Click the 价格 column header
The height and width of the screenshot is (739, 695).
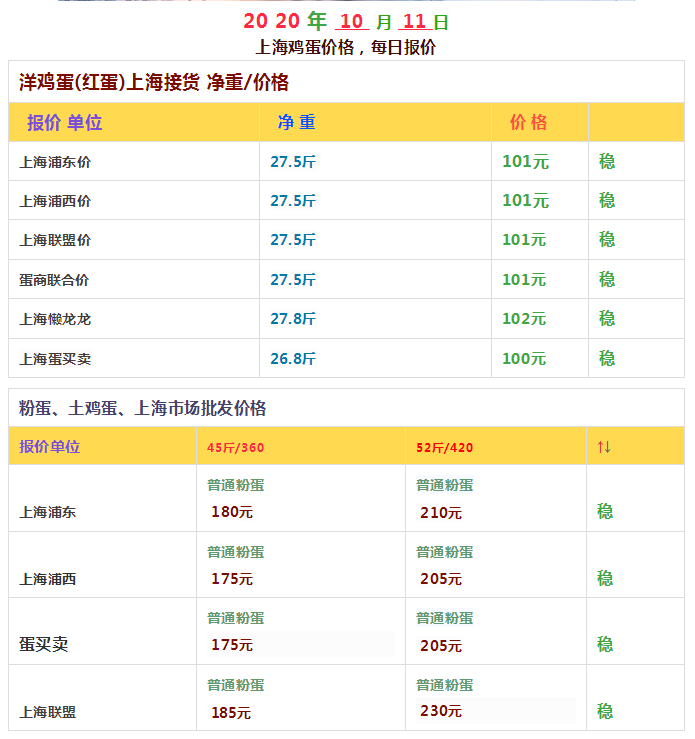[528, 123]
